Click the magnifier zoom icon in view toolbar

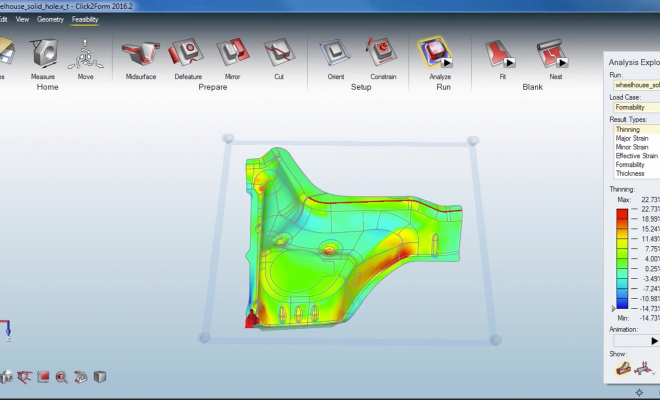coord(61,377)
